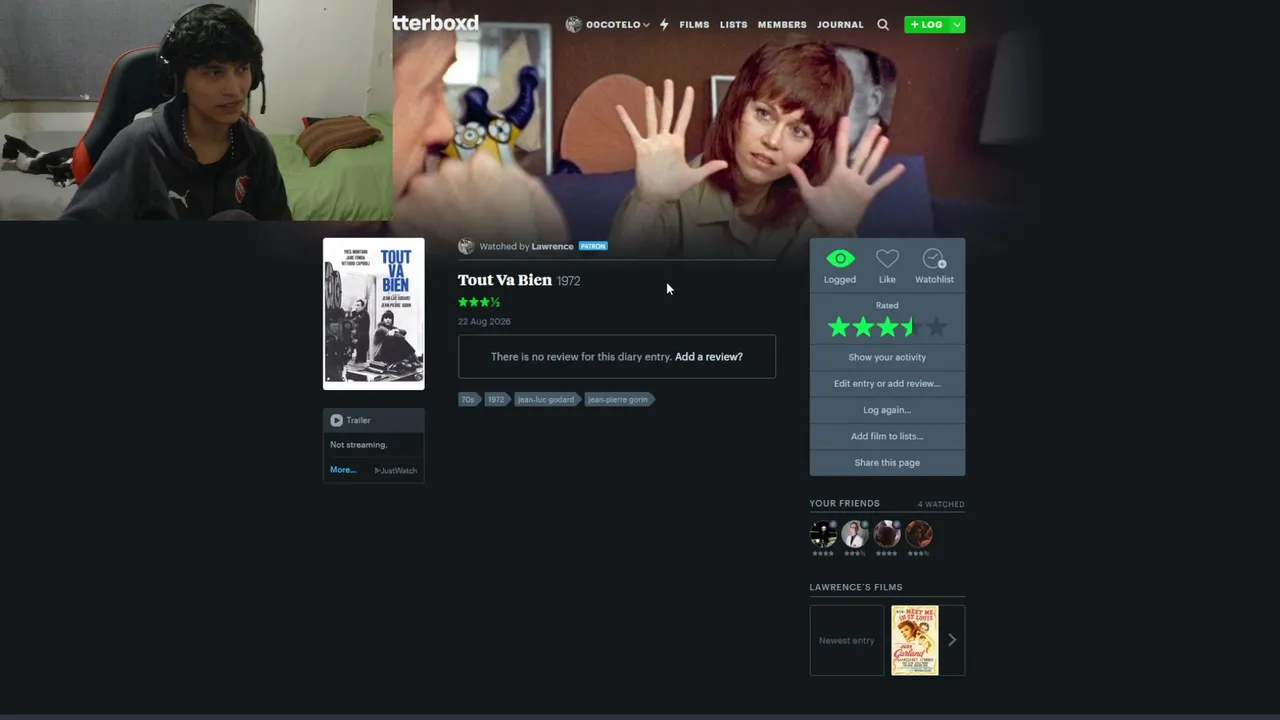Click Edit entry or add review...
The height and width of the screenshot is (720, 1280).
coord(887,383)
